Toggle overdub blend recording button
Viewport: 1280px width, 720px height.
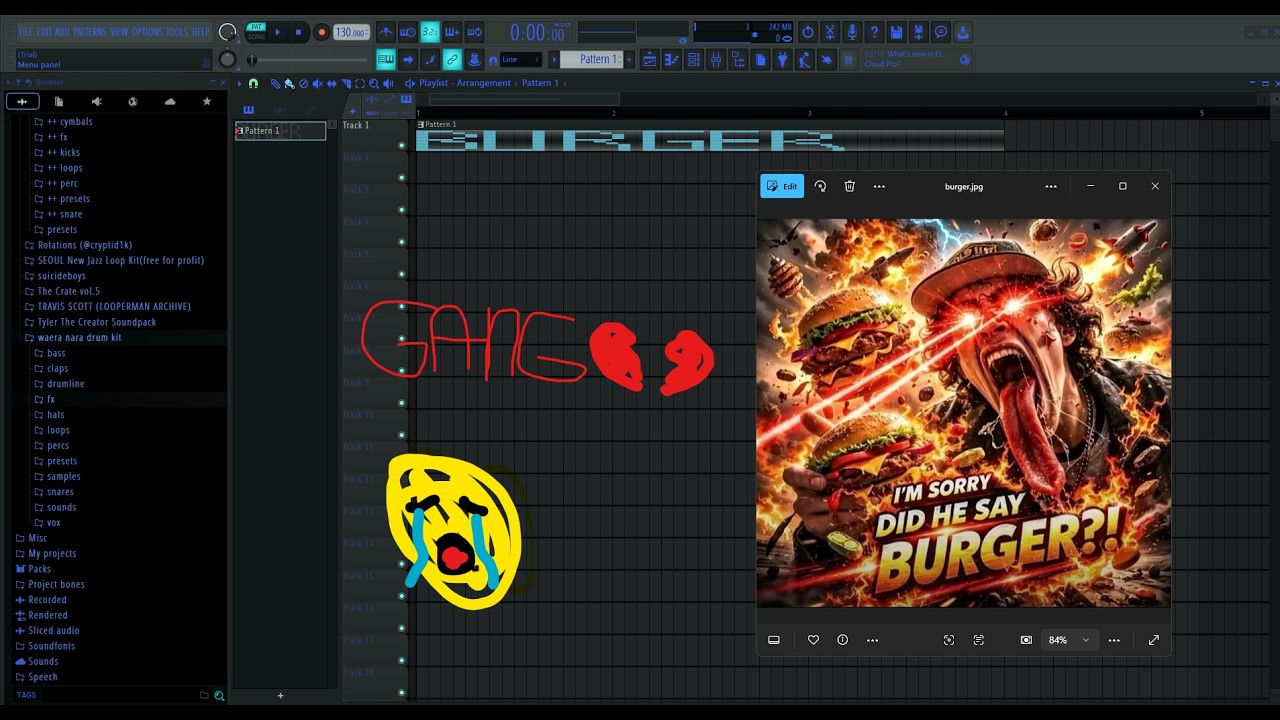pos(452,32)
